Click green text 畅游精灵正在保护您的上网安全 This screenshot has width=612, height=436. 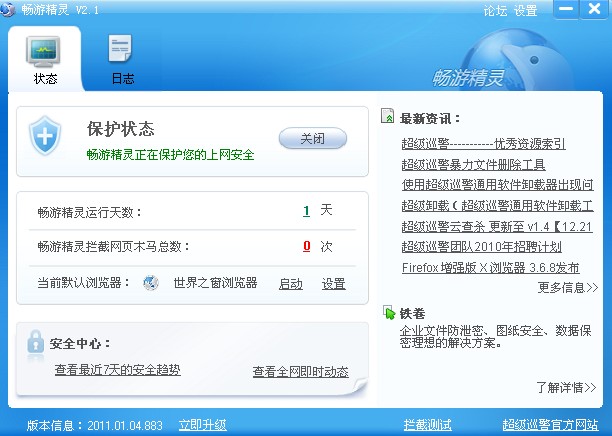pos(170,155)
